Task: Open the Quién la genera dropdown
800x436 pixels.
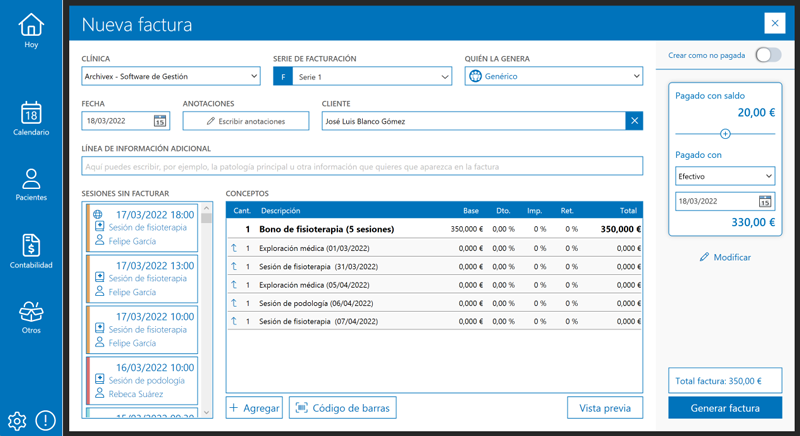Action: (x=553, y=76)
